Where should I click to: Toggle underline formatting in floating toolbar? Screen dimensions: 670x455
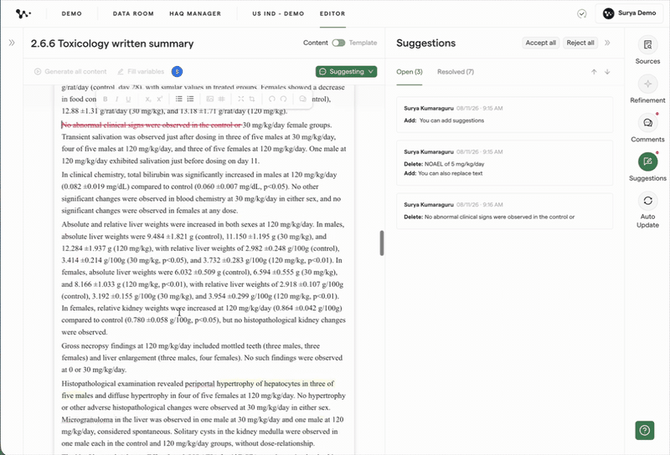128,99
